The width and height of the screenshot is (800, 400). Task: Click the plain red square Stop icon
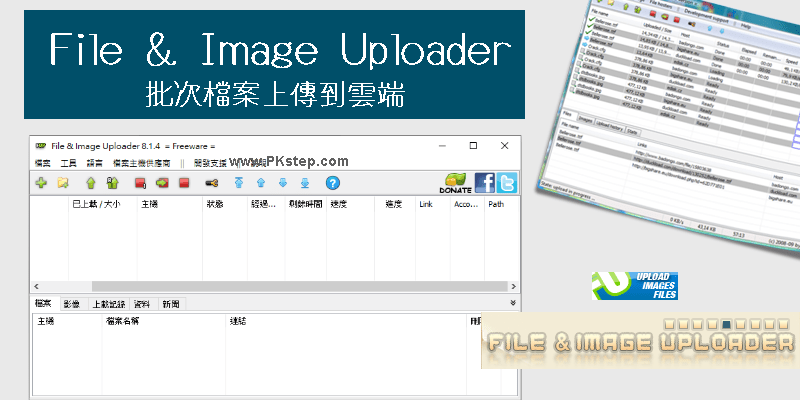(x=184, y=183)
